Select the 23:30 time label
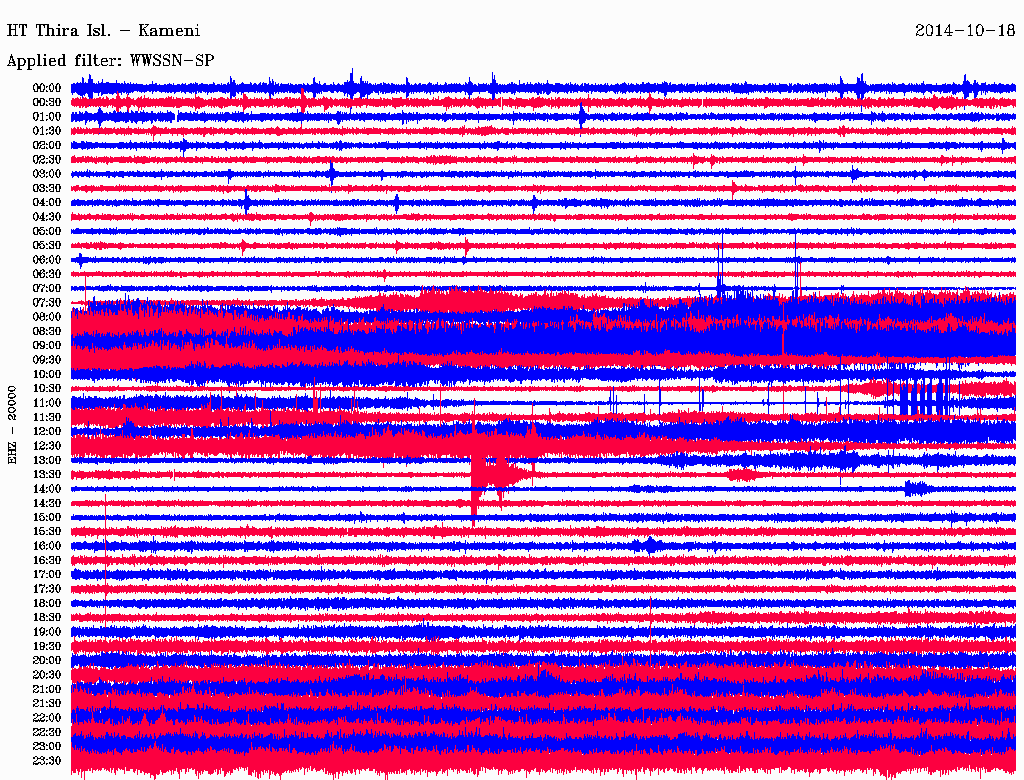Image resolution: width=1024 pixels, height=780 pixels. pos(47,761)
